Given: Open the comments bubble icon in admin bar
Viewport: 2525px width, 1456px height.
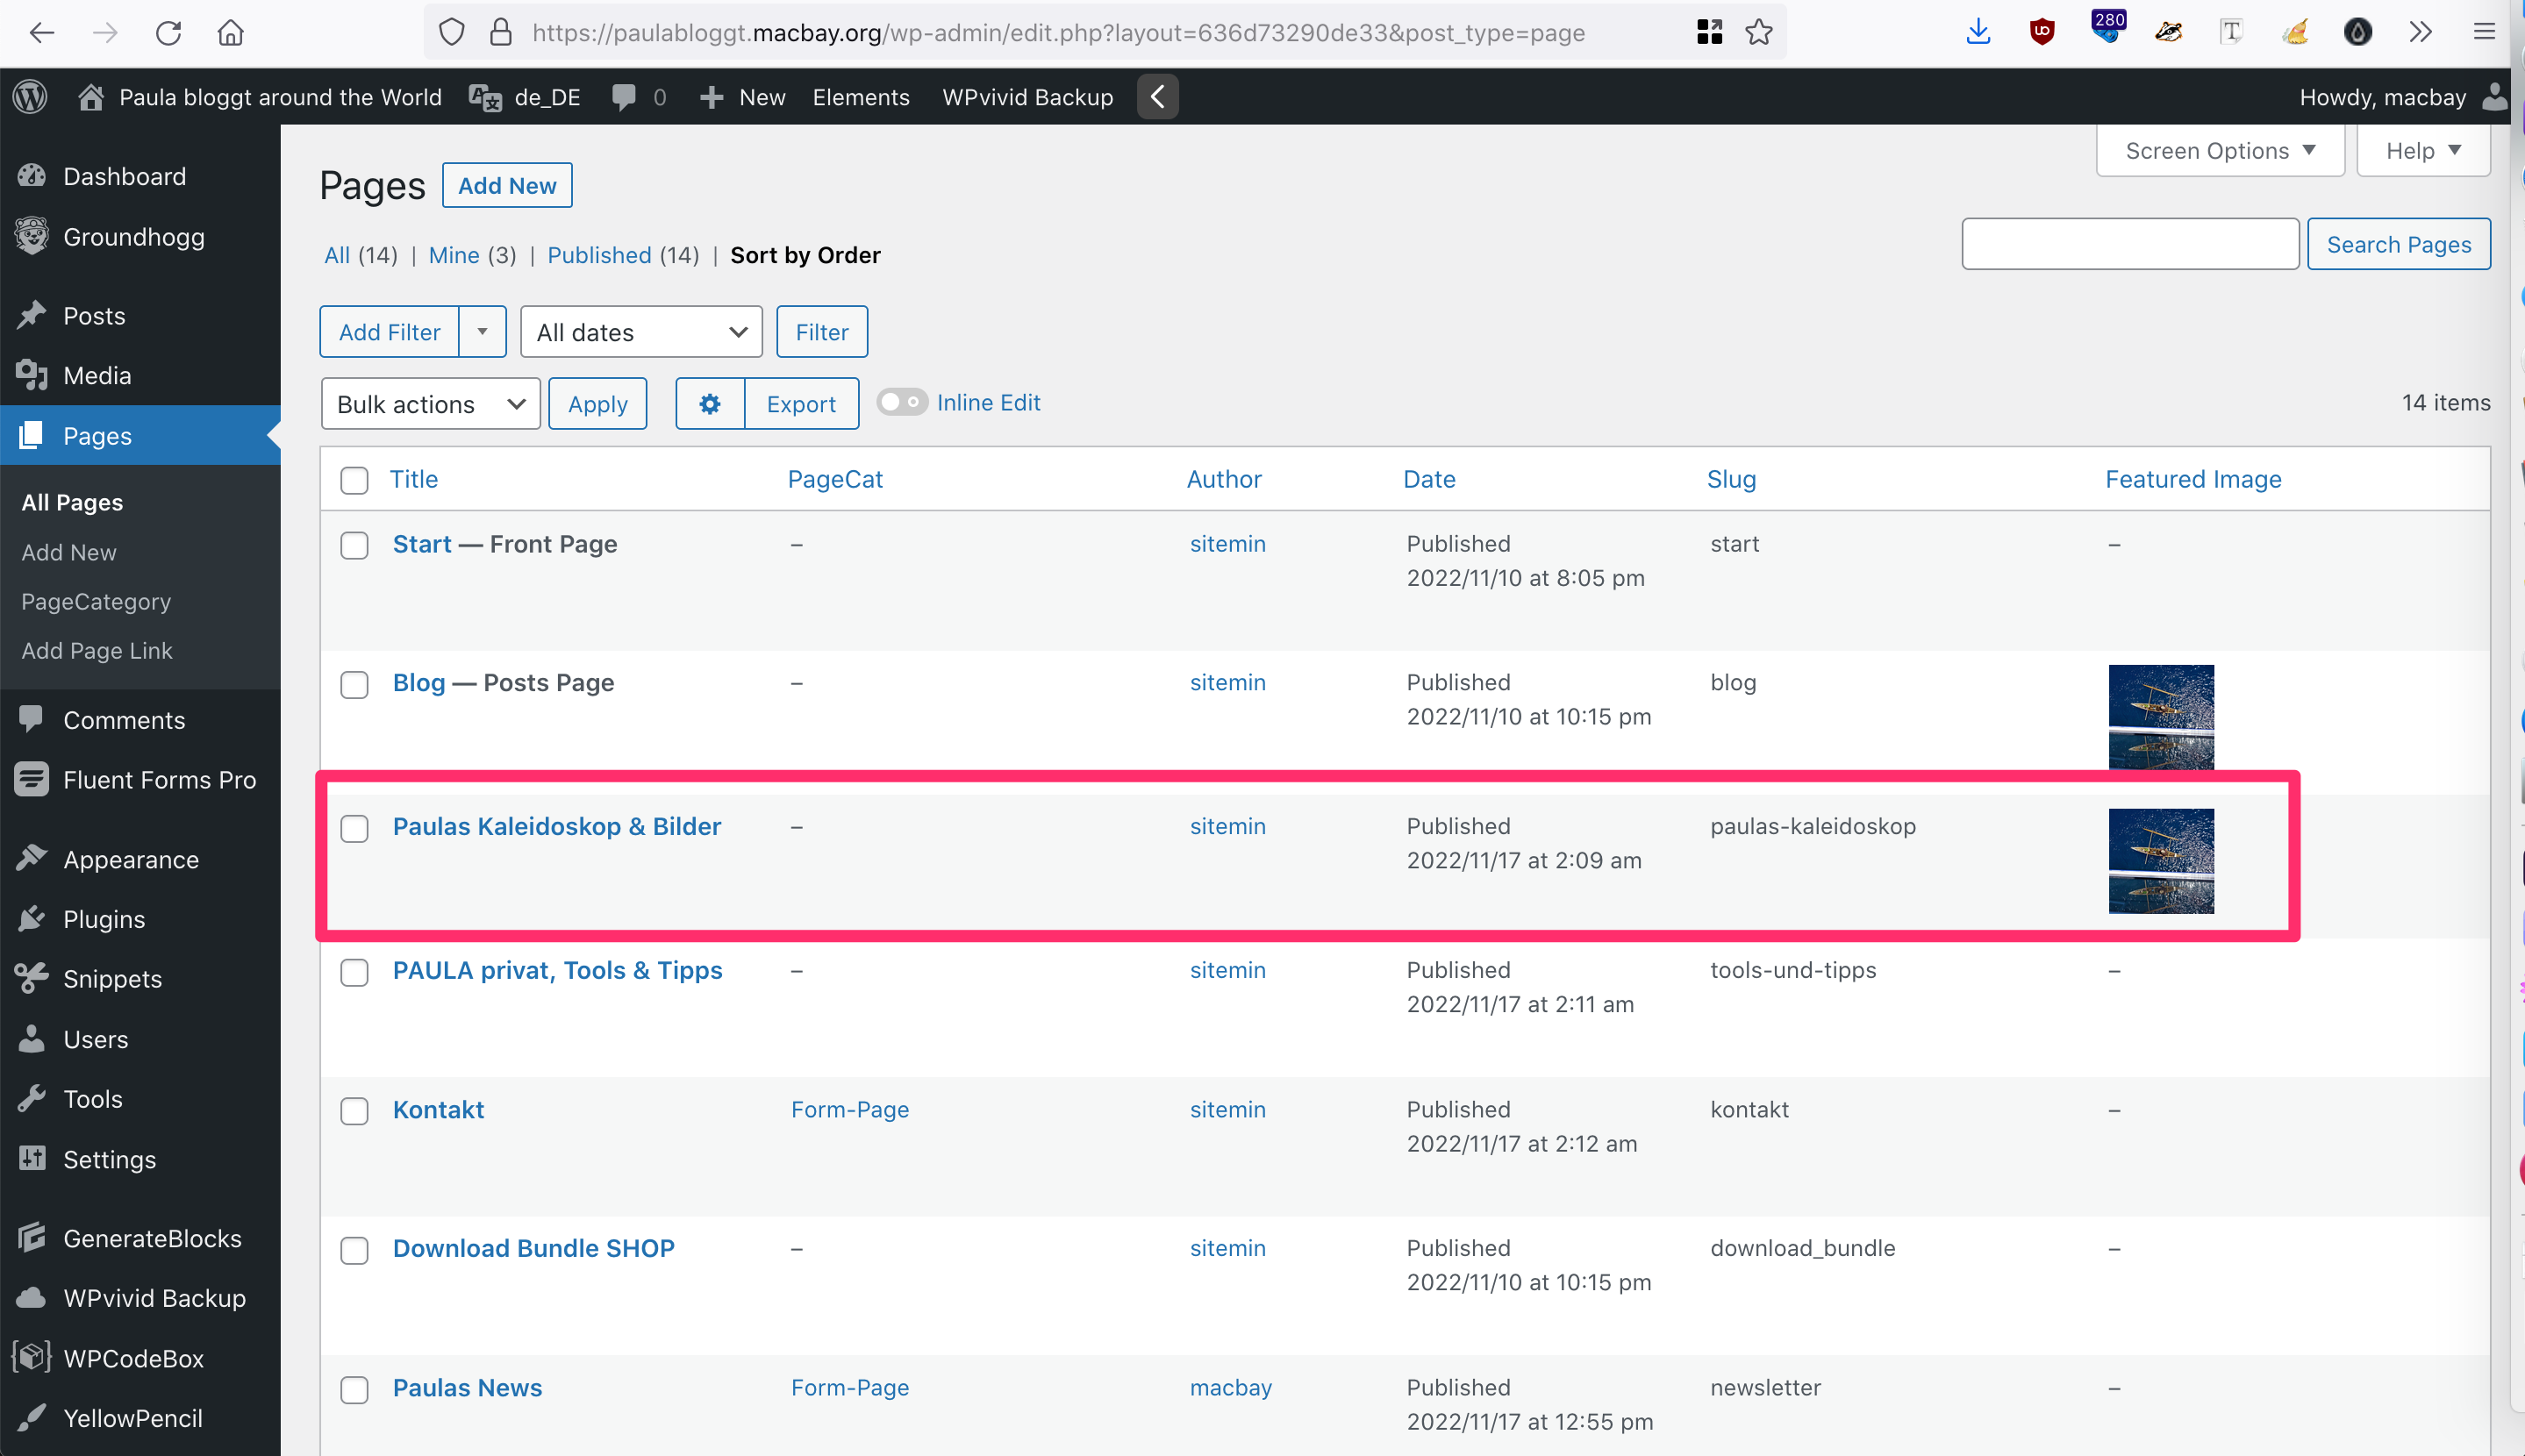Looking at the screenshot, I should (x=624, y=97).
